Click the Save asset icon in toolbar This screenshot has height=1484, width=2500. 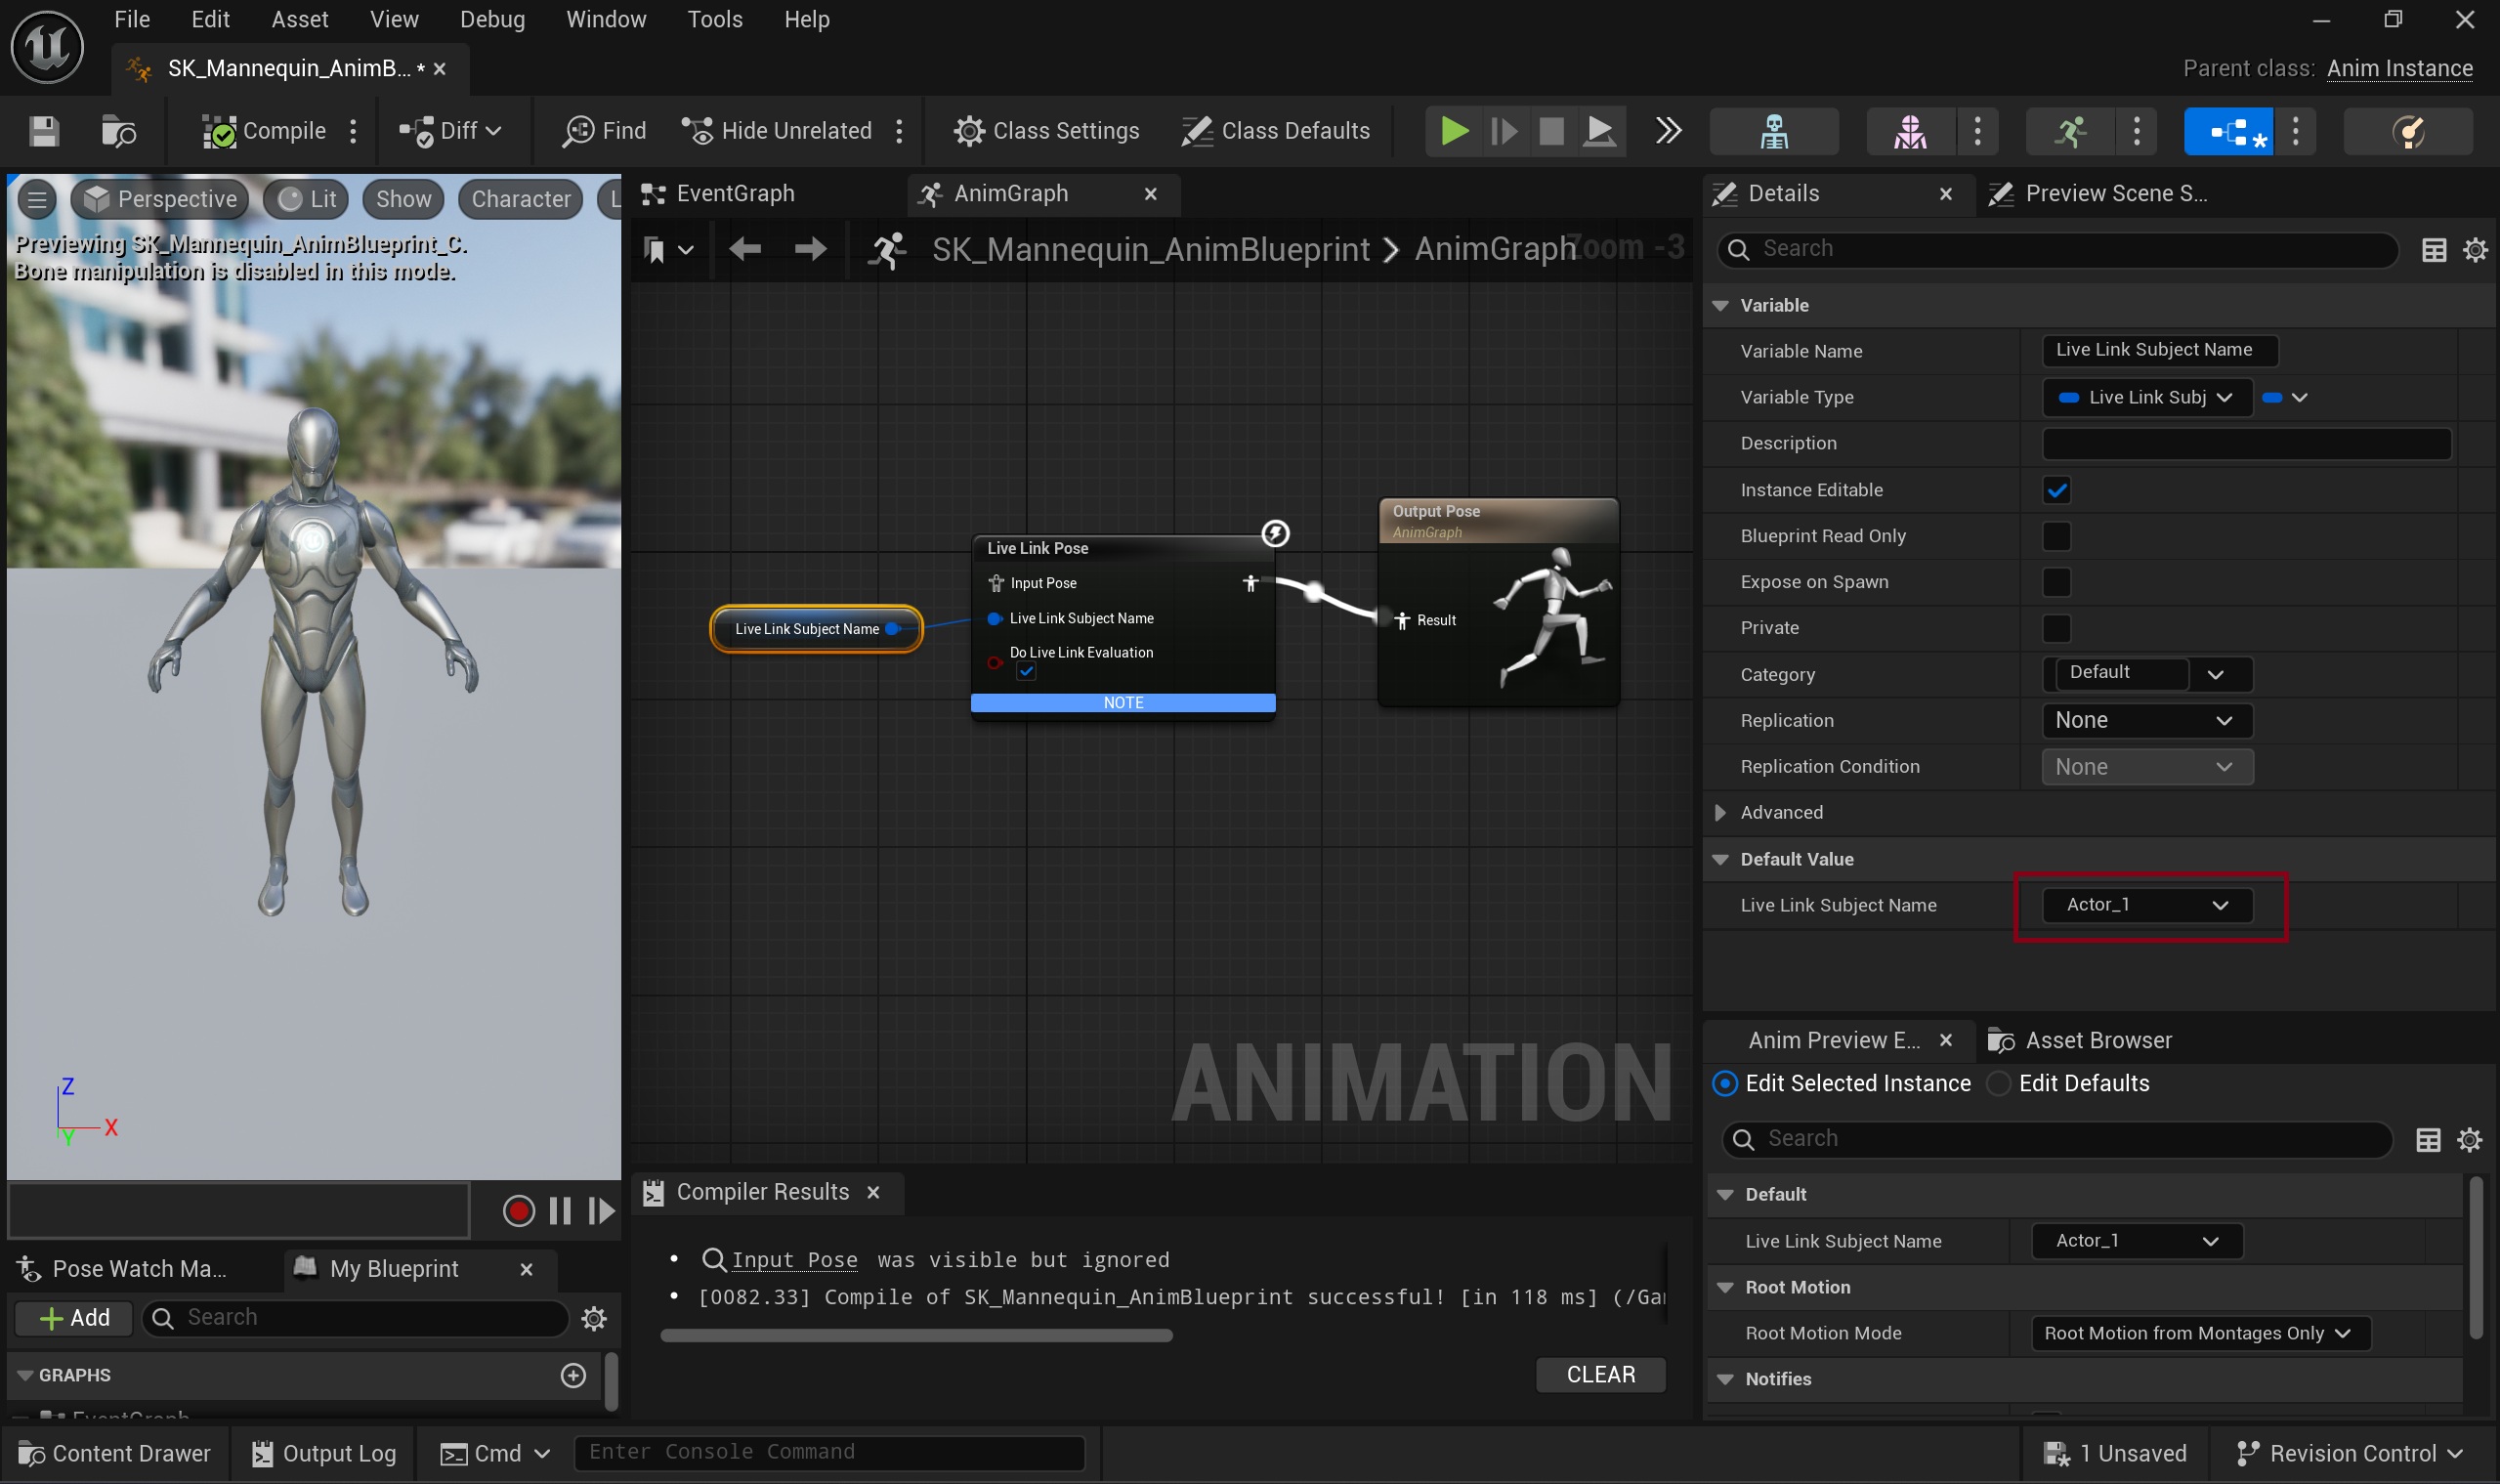pyautogui.click(x=44, y=131)
